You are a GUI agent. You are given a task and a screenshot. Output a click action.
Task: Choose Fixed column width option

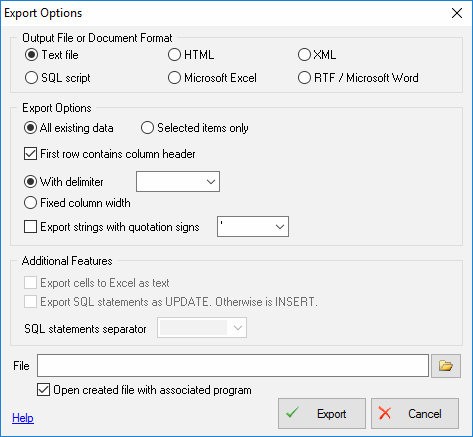(77, 203)
